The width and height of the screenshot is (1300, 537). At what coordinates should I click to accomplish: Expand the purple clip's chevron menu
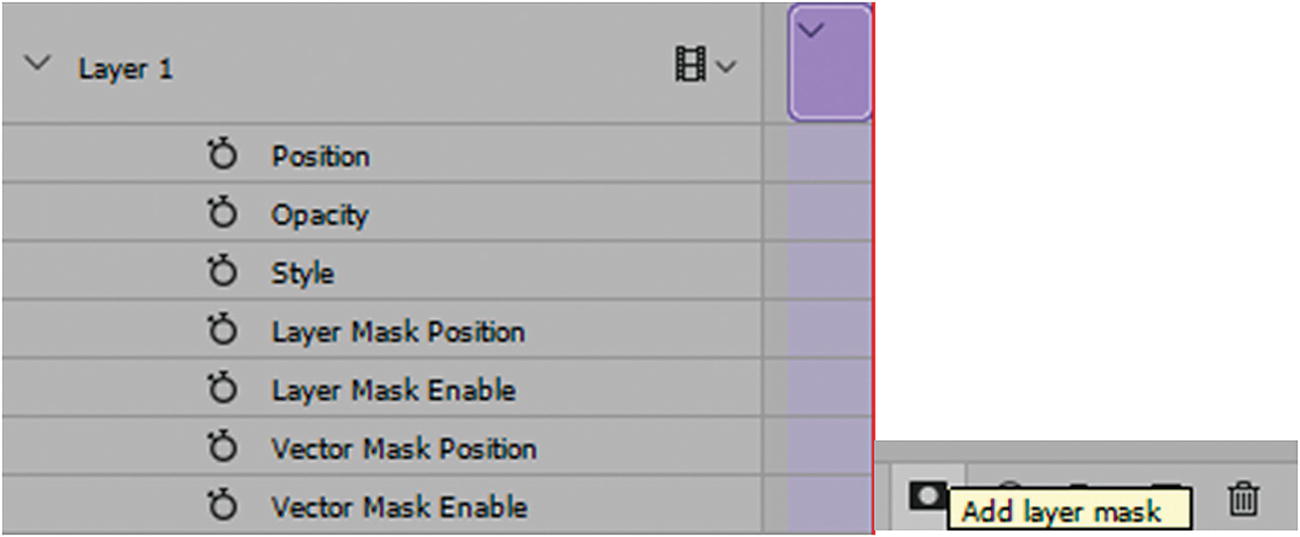[812, 31]
